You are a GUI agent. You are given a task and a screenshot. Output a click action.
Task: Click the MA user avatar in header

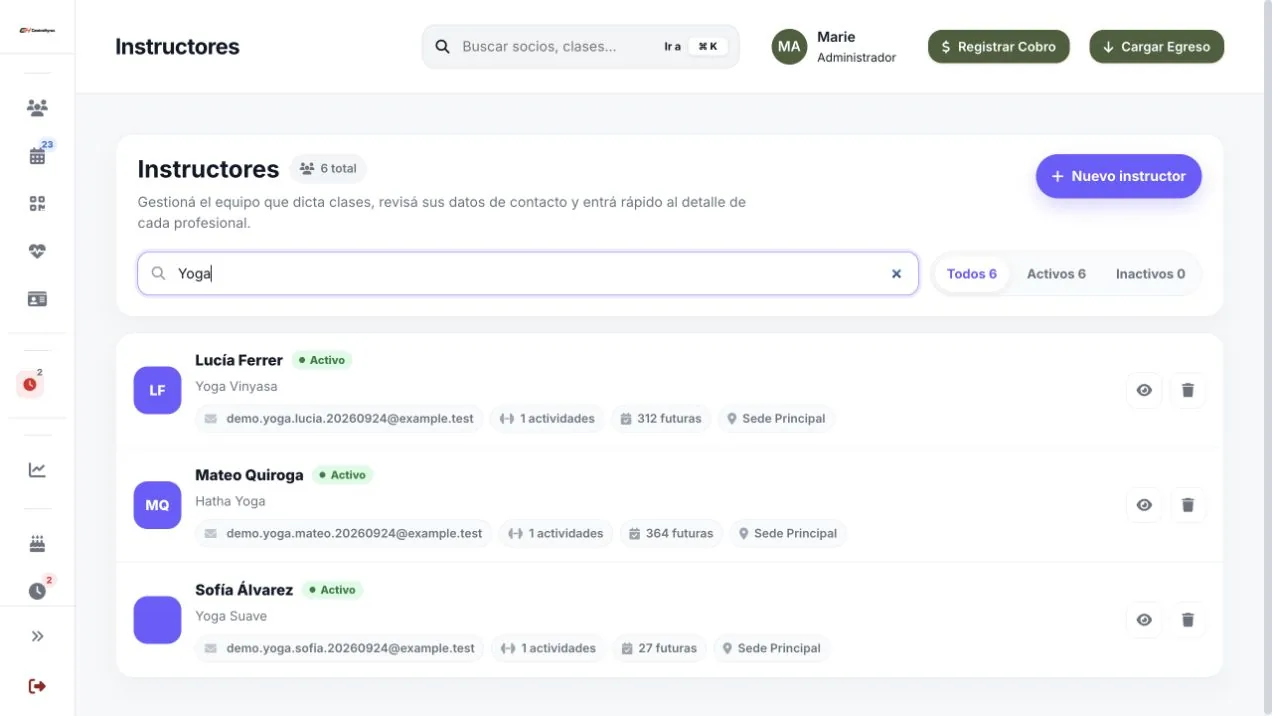click(789, 47)
